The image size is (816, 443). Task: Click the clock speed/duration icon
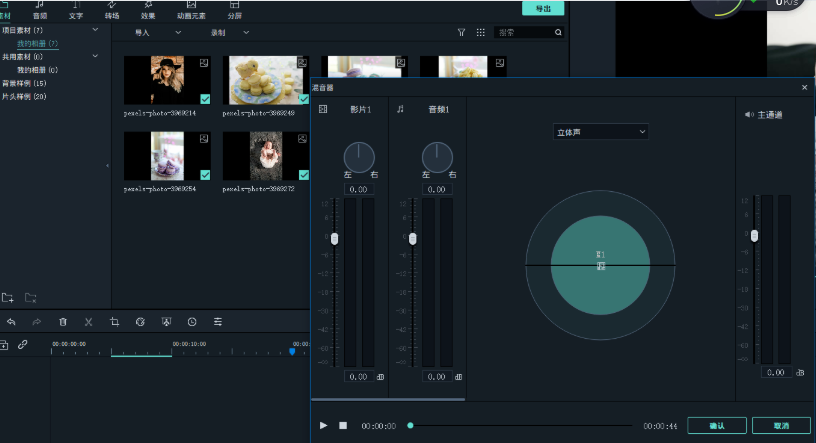click(192, 322)
